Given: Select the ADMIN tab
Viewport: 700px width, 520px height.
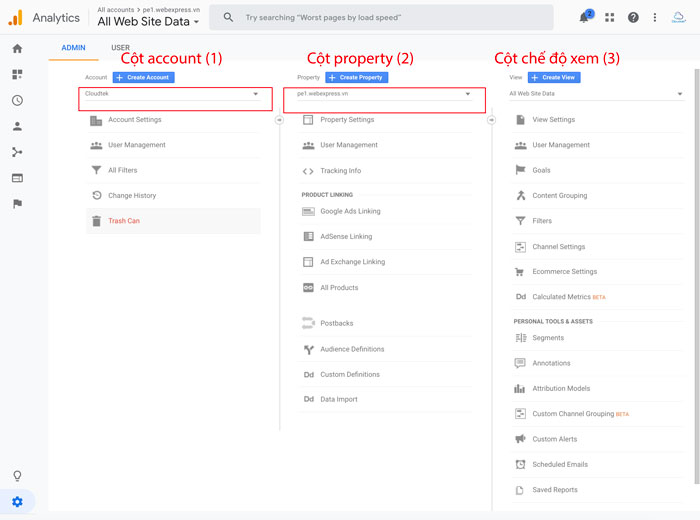Looking at the screenshot, I should (x=73, y=48).
